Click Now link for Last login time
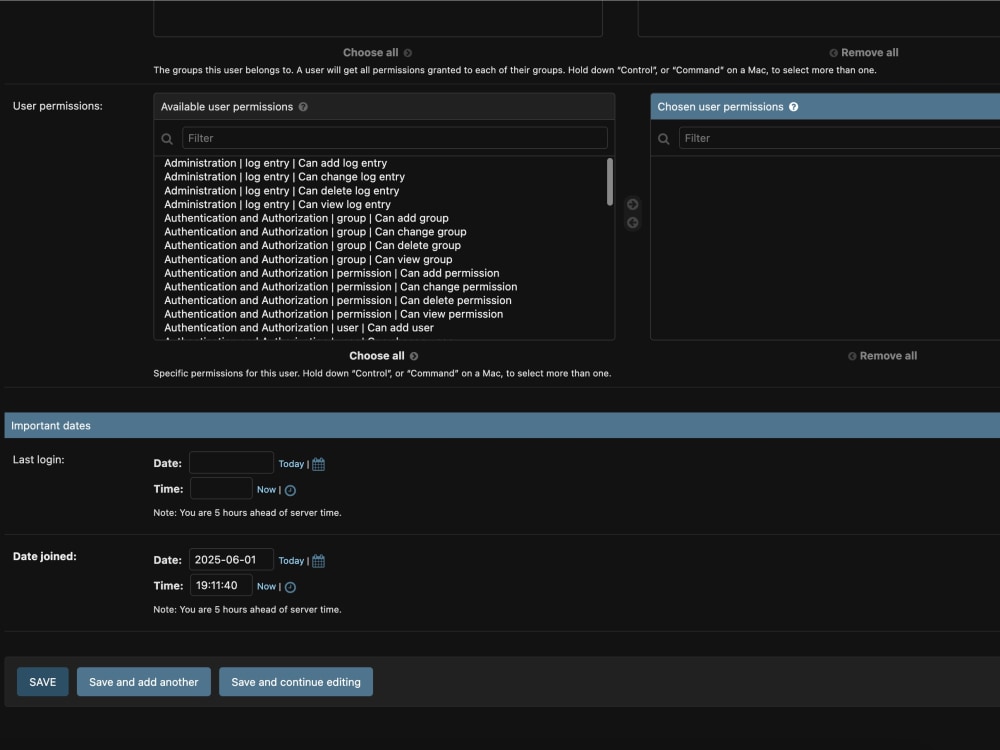 pos(266,490)
